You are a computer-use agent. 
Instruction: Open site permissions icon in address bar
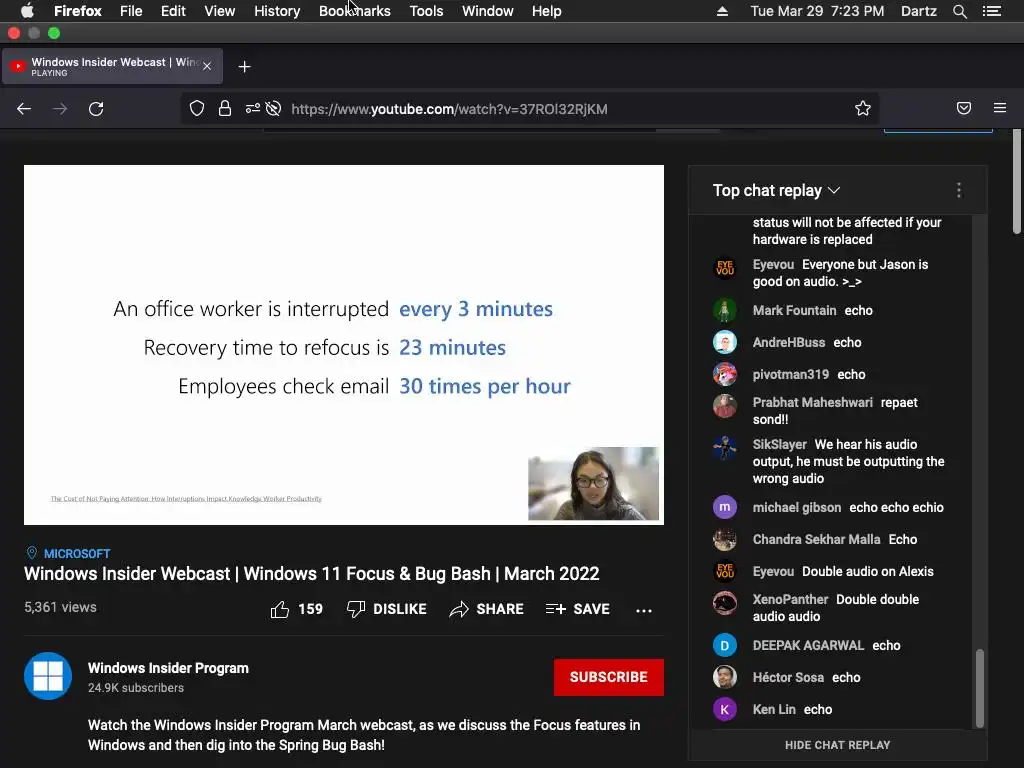(253, 108)
